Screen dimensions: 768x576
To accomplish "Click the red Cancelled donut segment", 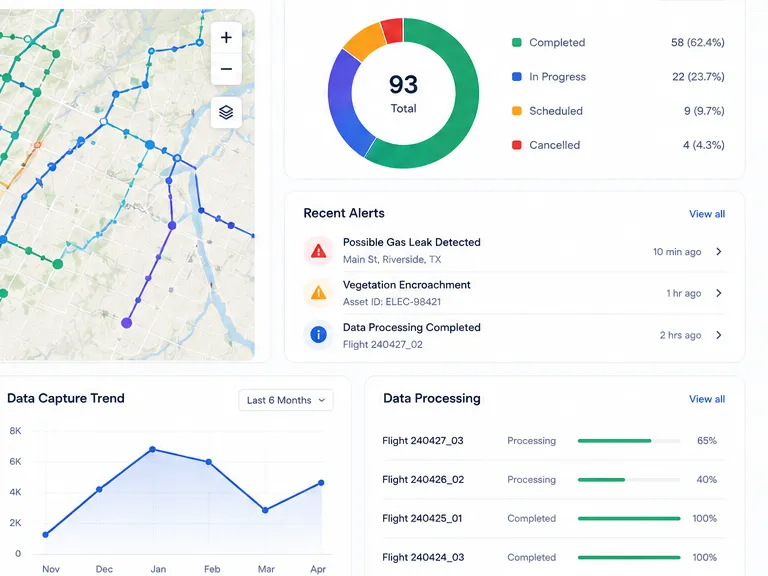I will 393,29.
